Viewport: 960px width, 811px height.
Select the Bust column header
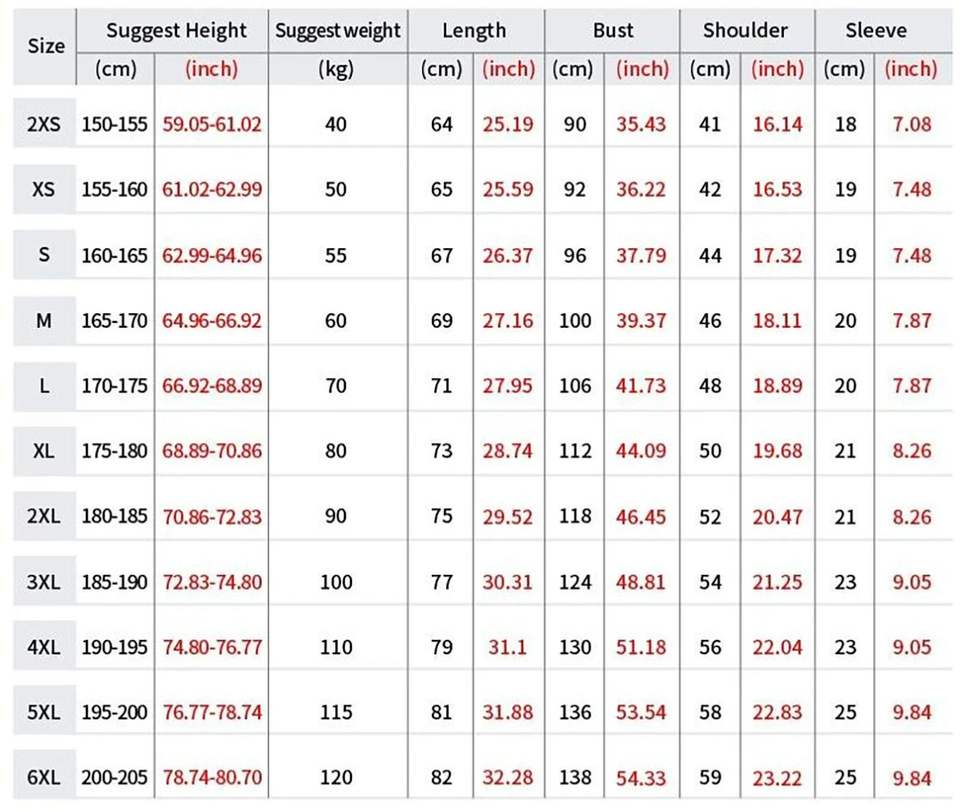(x=612, y=30)
